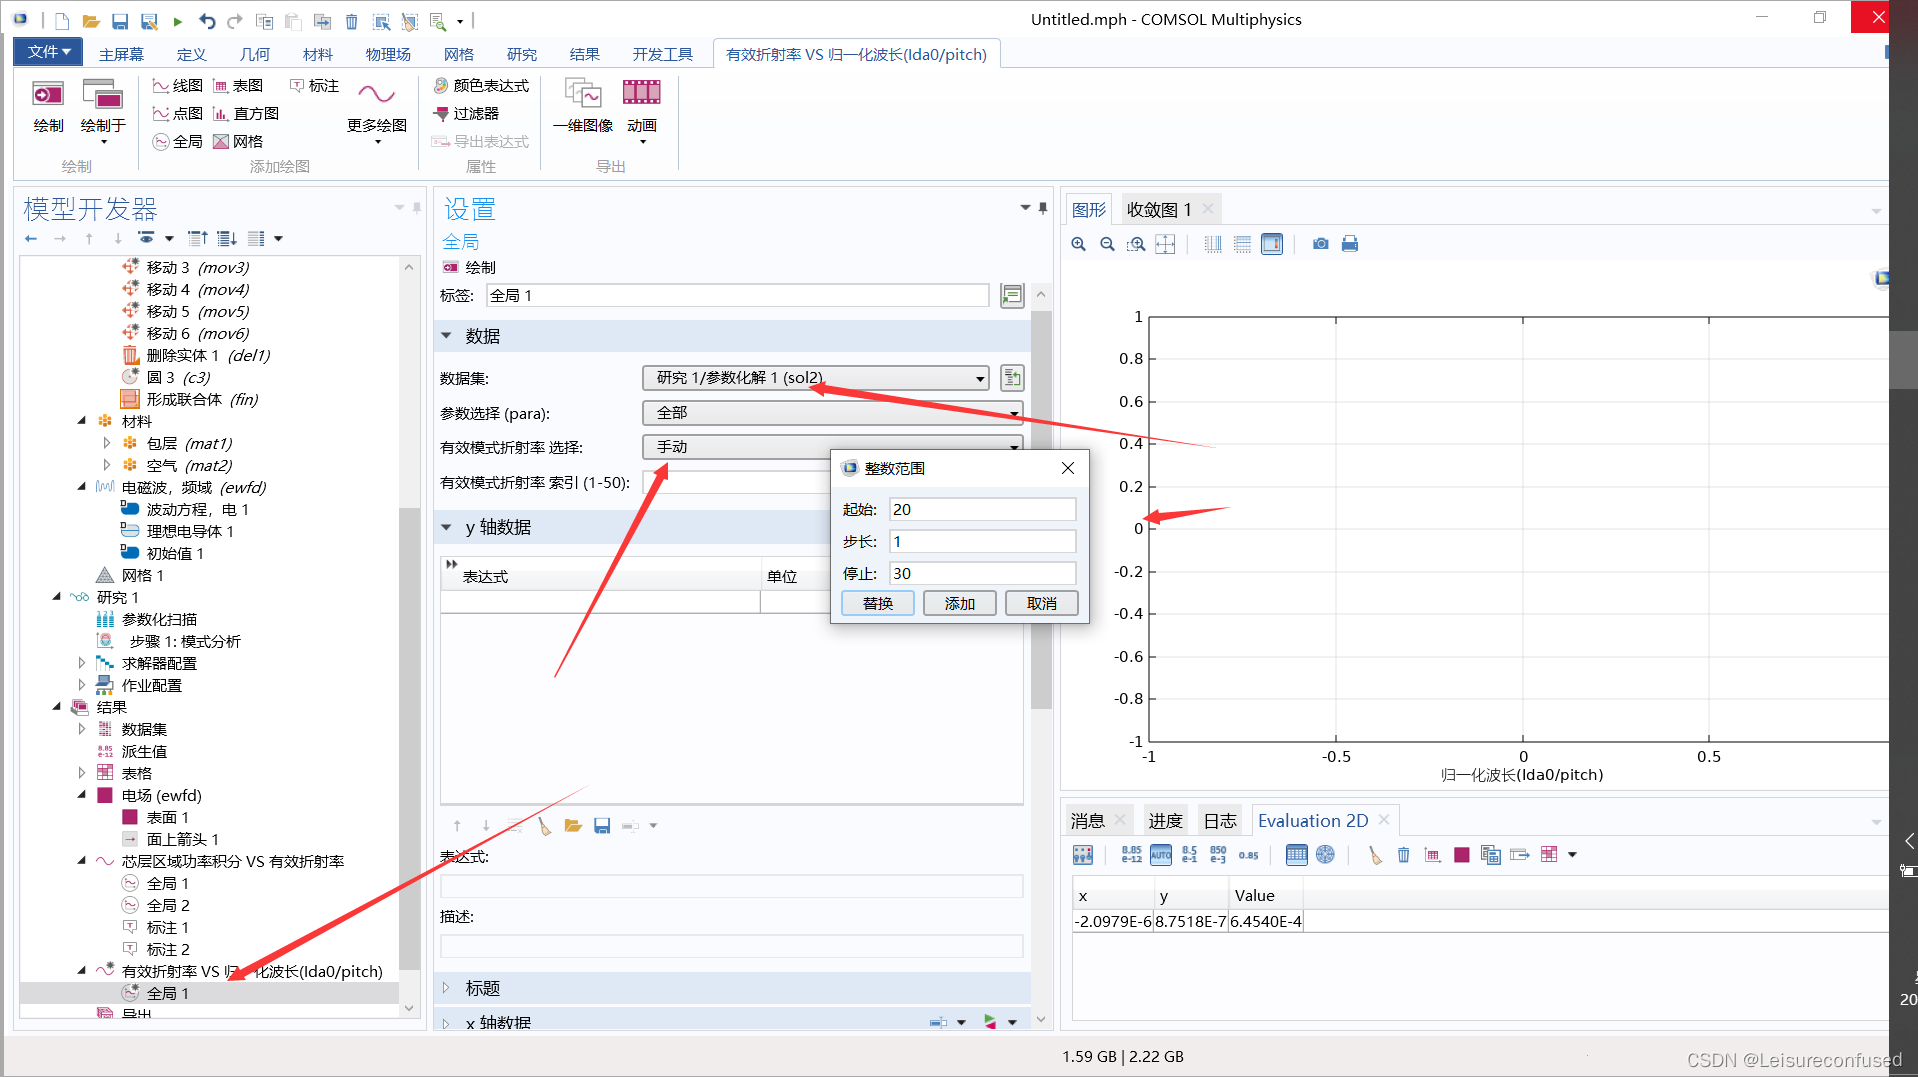The width and height of the screenshot is (1918, 1077).
Task: Select 步骤 1: 模式分析 study step
Action: (184, 642)
